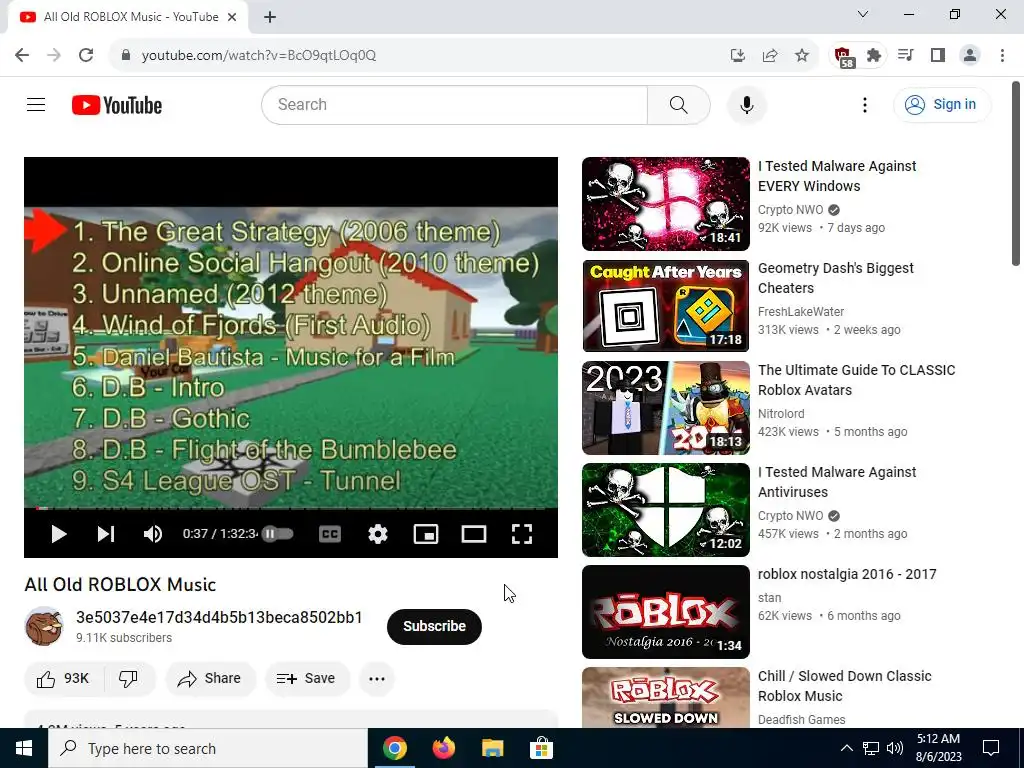Open notification center
This screenshot has height=768, width=1024.
pos(991,748)
